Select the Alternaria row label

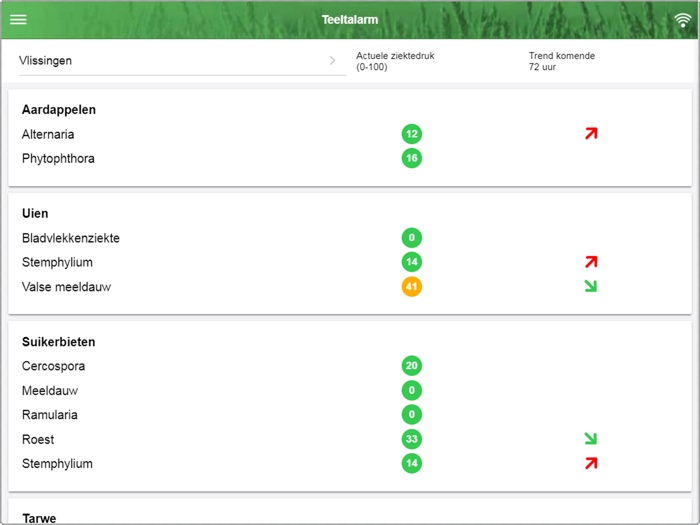tap(48, 134)
